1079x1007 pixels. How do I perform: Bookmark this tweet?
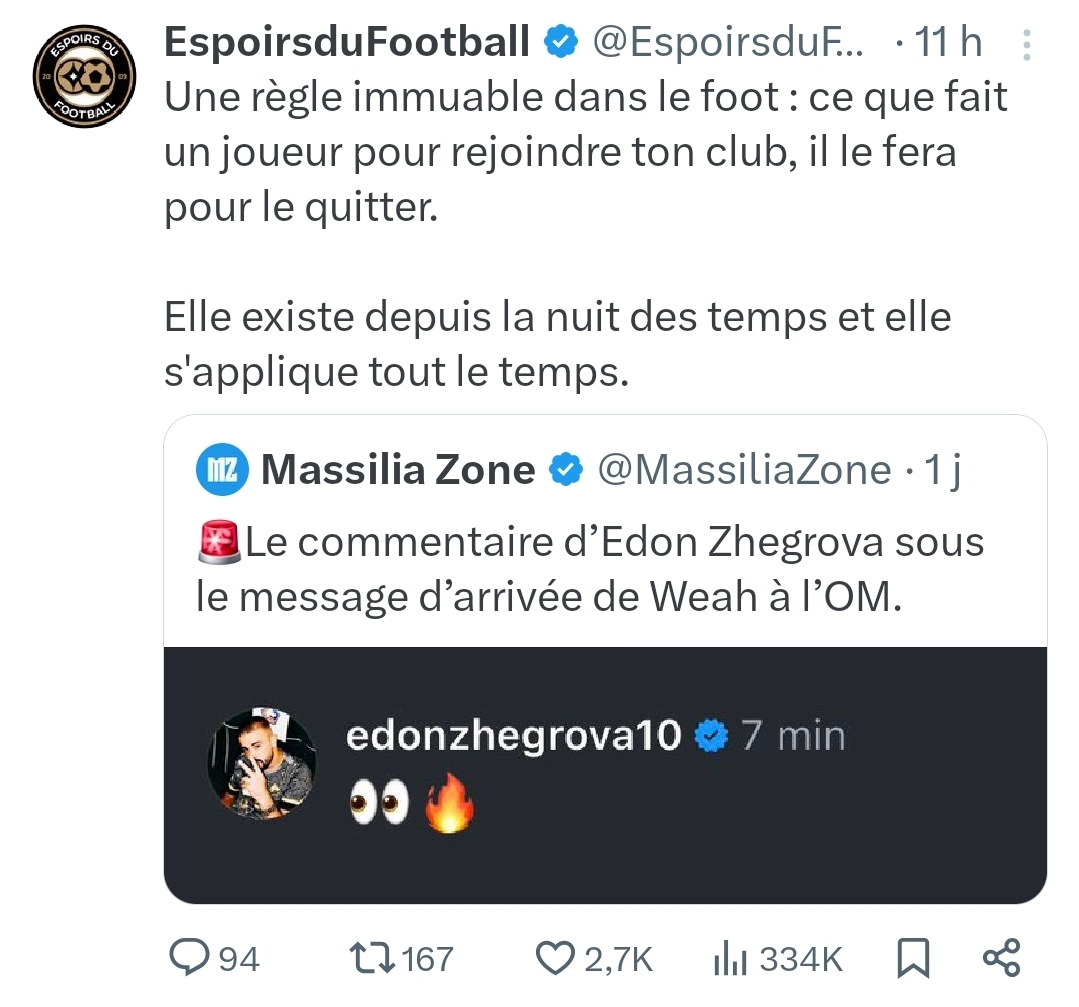point(913,958)
